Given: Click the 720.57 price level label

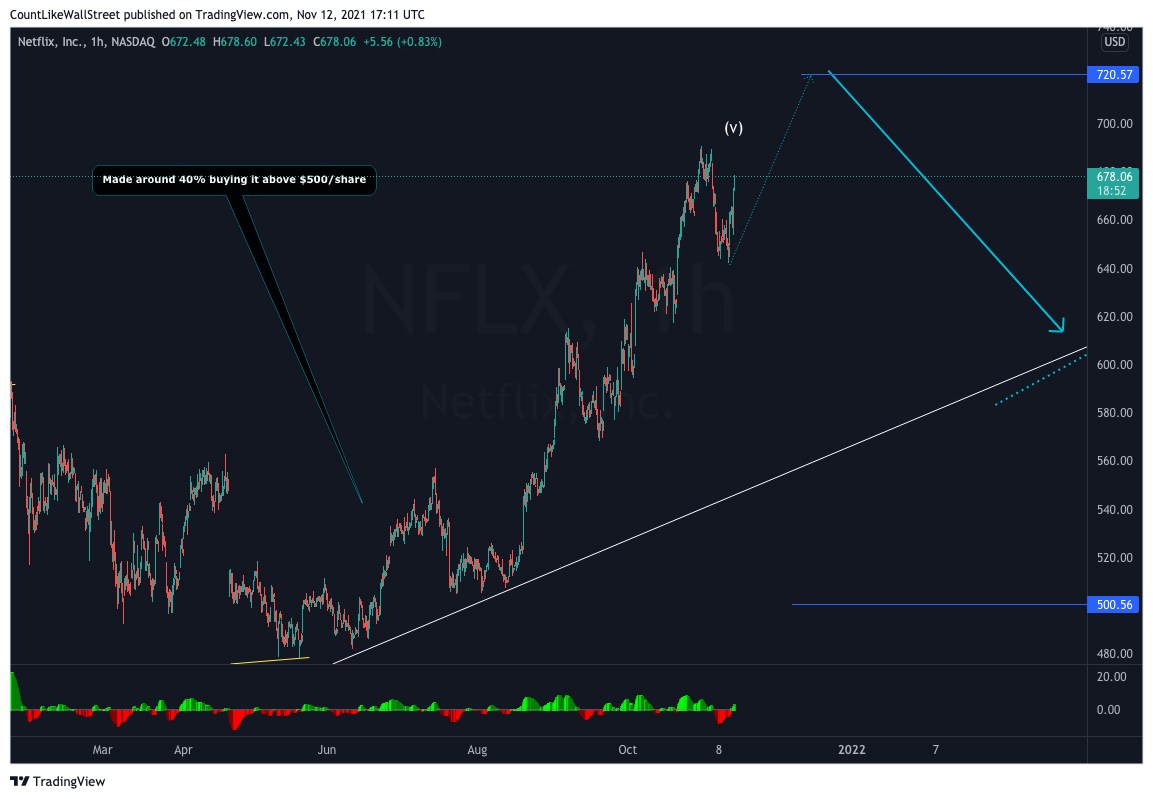Looking at the screenshot, I should pos(1114,74).
